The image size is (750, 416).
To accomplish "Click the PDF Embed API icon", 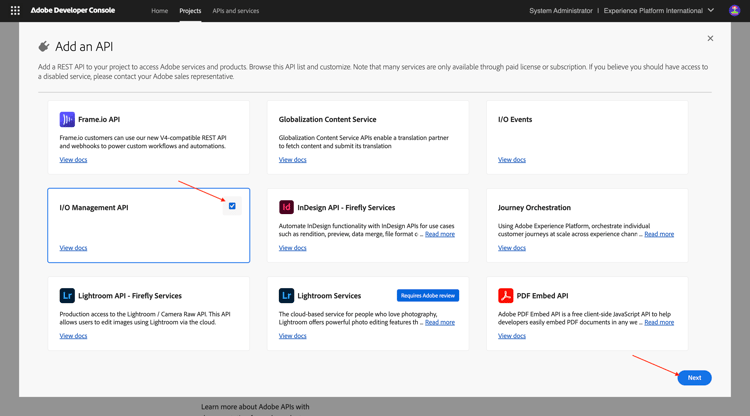I will click(506, 296).
